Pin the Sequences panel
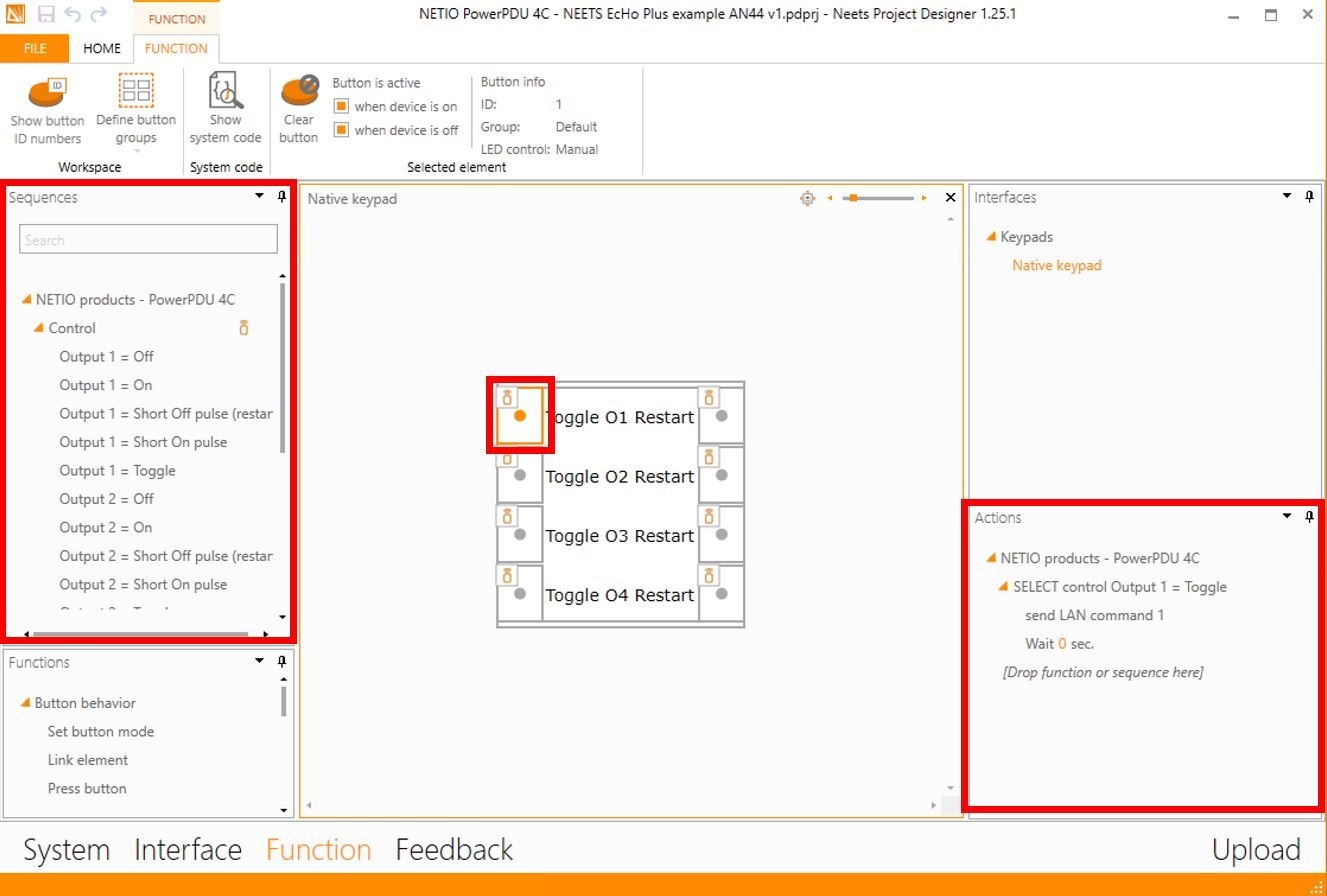The width and height of the screenshot is (1327, 896). [x=282, y=196]
